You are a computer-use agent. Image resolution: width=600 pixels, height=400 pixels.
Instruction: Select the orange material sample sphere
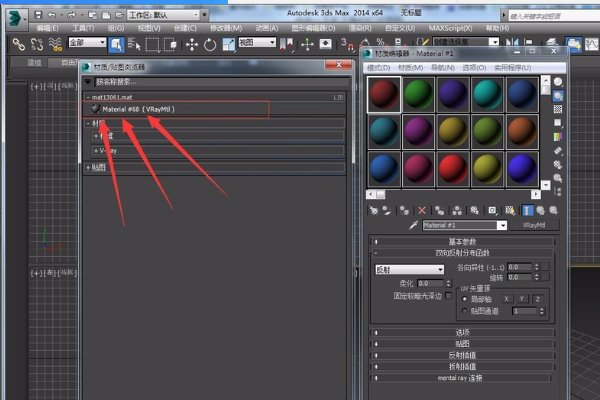(522, 131)
